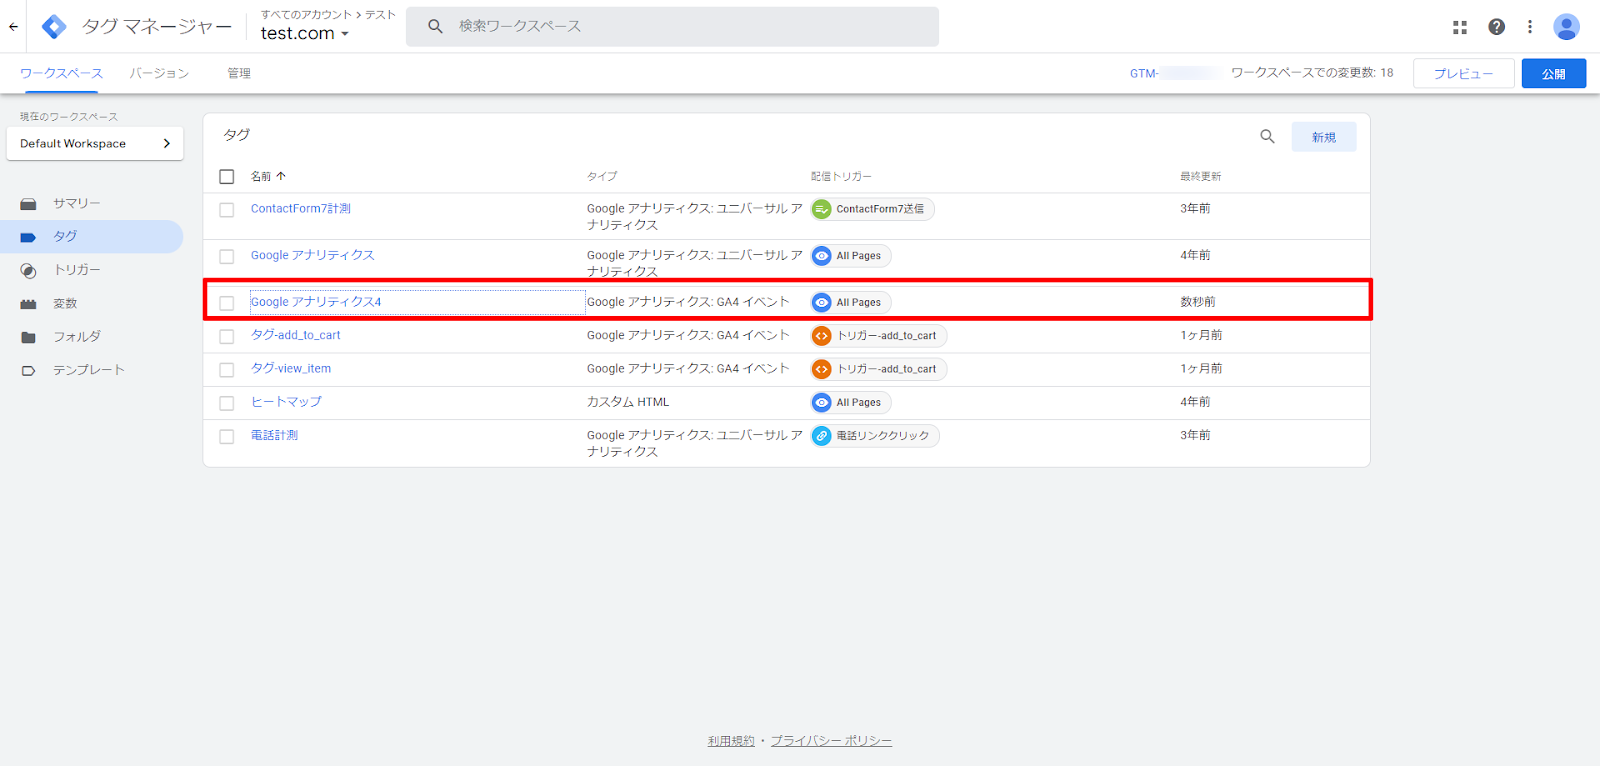Switch to the 管理 tab
The image size is (1600, 766).
click(239, 73)
